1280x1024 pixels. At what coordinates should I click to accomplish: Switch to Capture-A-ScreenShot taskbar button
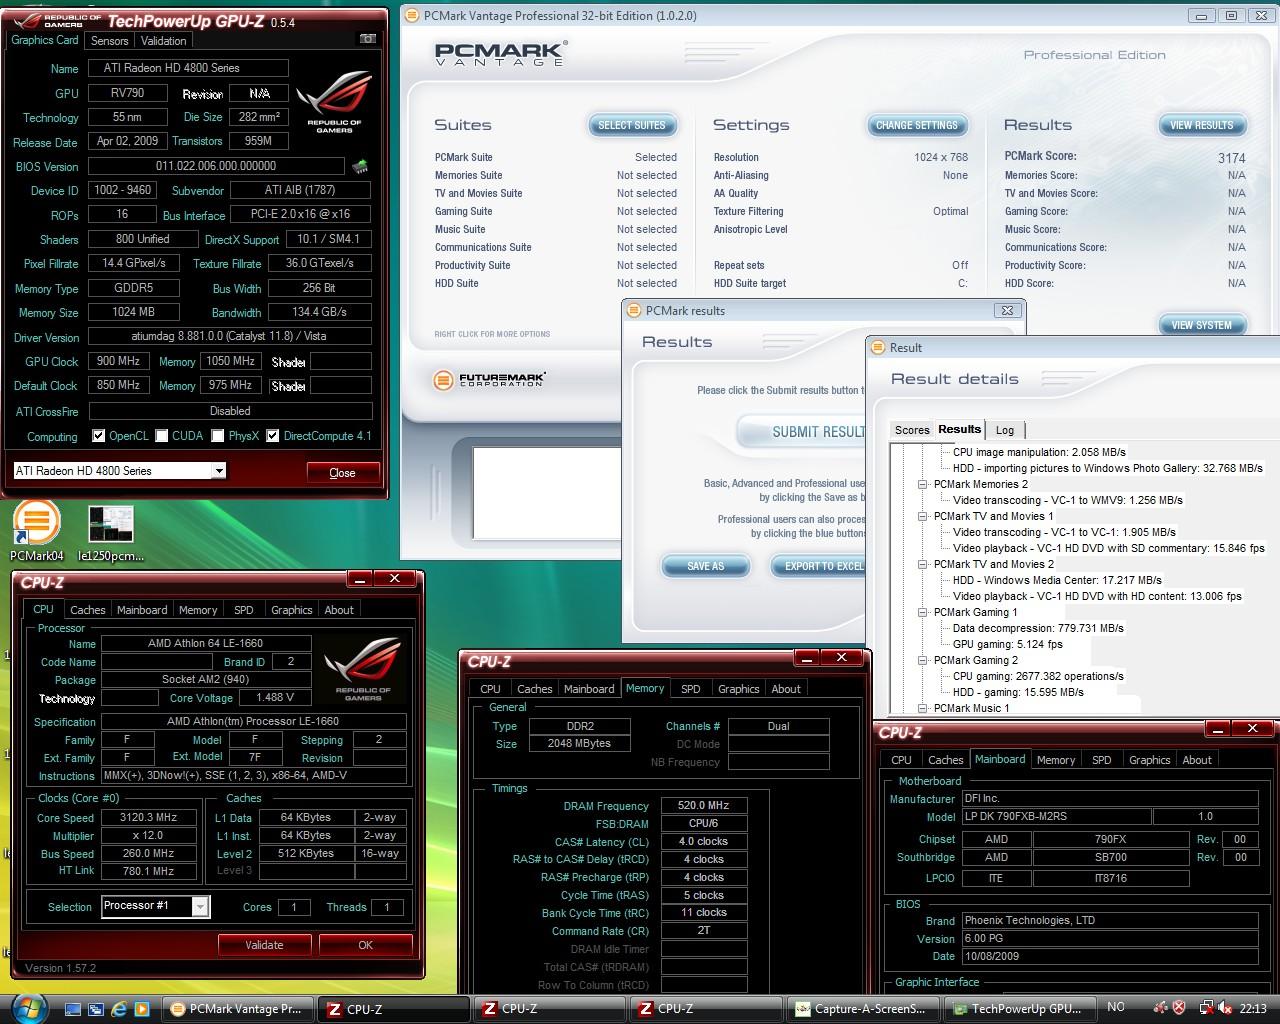point(861,1009)
